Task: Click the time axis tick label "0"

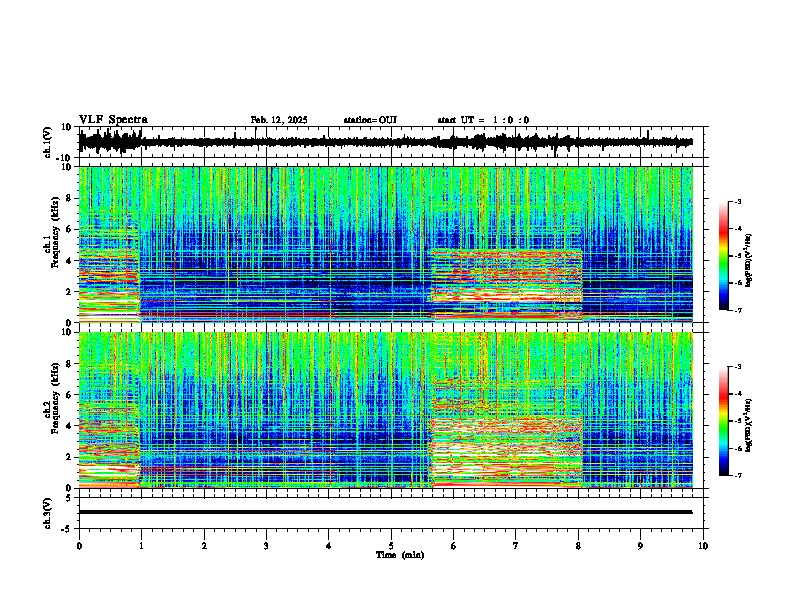Action: pyautogui.click(x=79, y=546)
